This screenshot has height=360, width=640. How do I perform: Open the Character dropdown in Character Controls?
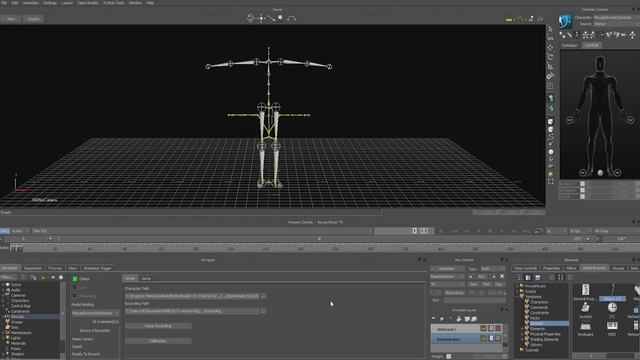pyautogui.click(x=616, y=18)
